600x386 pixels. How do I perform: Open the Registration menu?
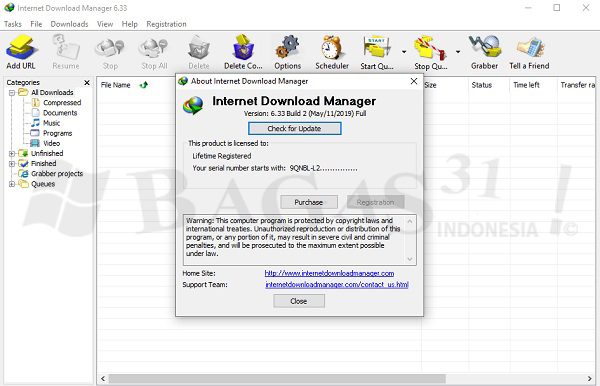(x=166, y=24)
